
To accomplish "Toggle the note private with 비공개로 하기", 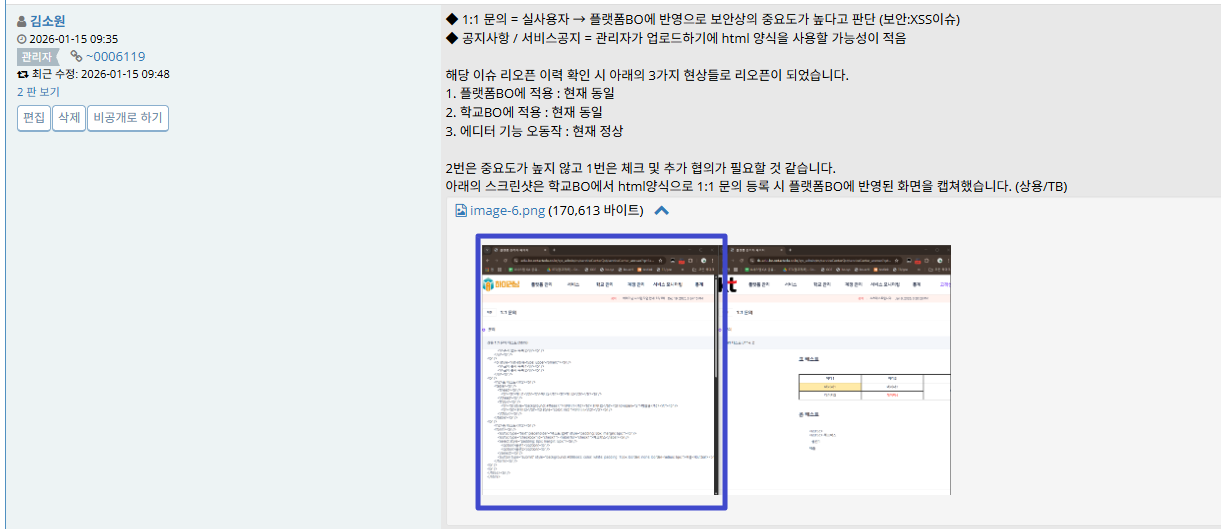I will pyautogui.click(x=127, y=118).
